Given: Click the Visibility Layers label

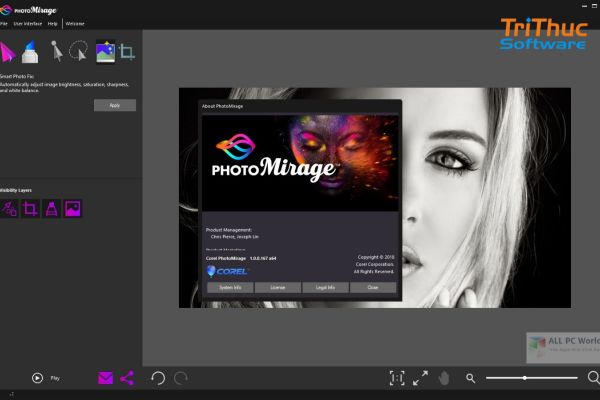Looking at the screenshot, I should tap(16, 190).
